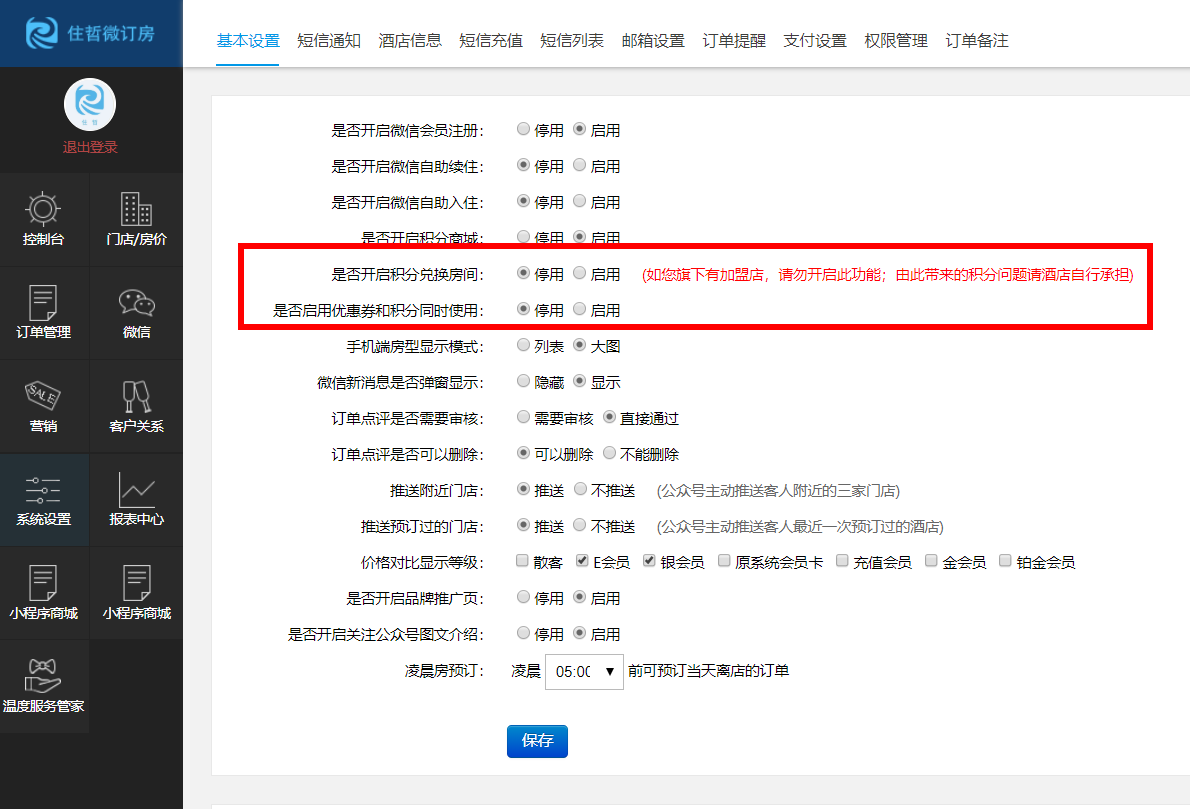The width and height of the screenshot is (1190, 809).
Task: Click the 退出登录 link
Action: click(x=90, y=147)
